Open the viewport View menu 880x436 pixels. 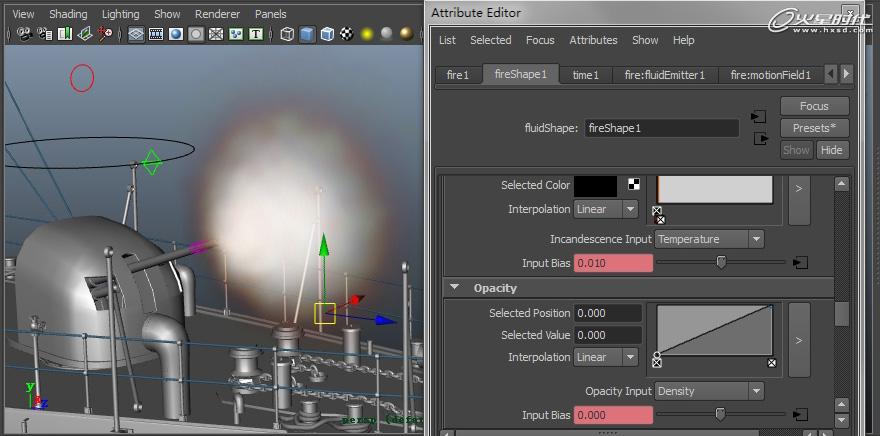23,14
